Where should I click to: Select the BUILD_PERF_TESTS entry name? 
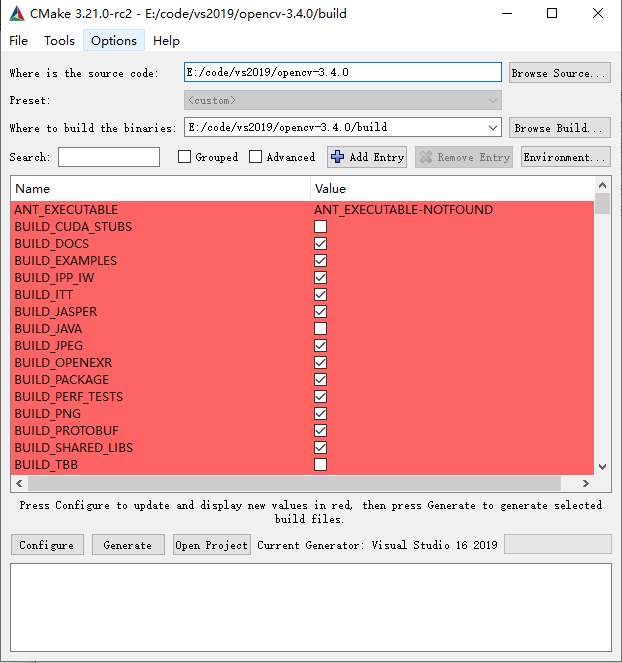(x=69, y=397)
